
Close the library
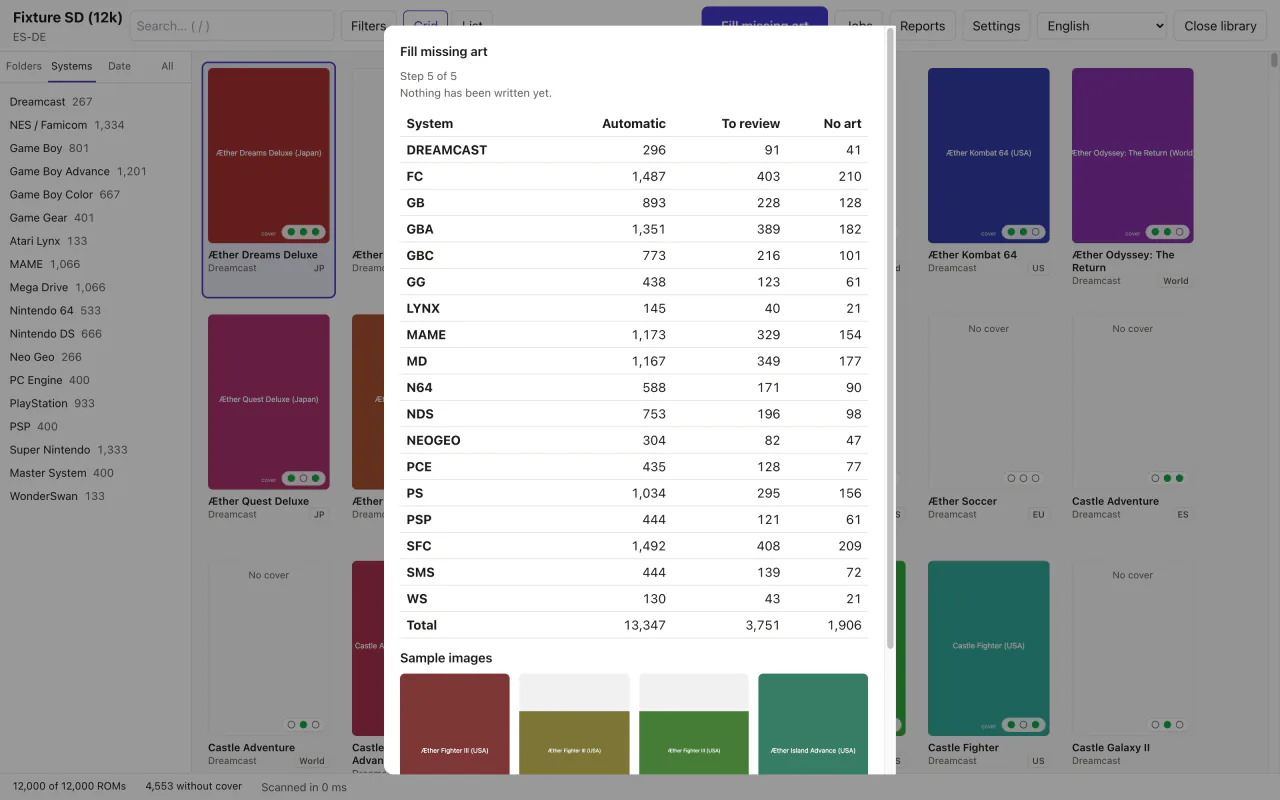tap(1220, 26)
